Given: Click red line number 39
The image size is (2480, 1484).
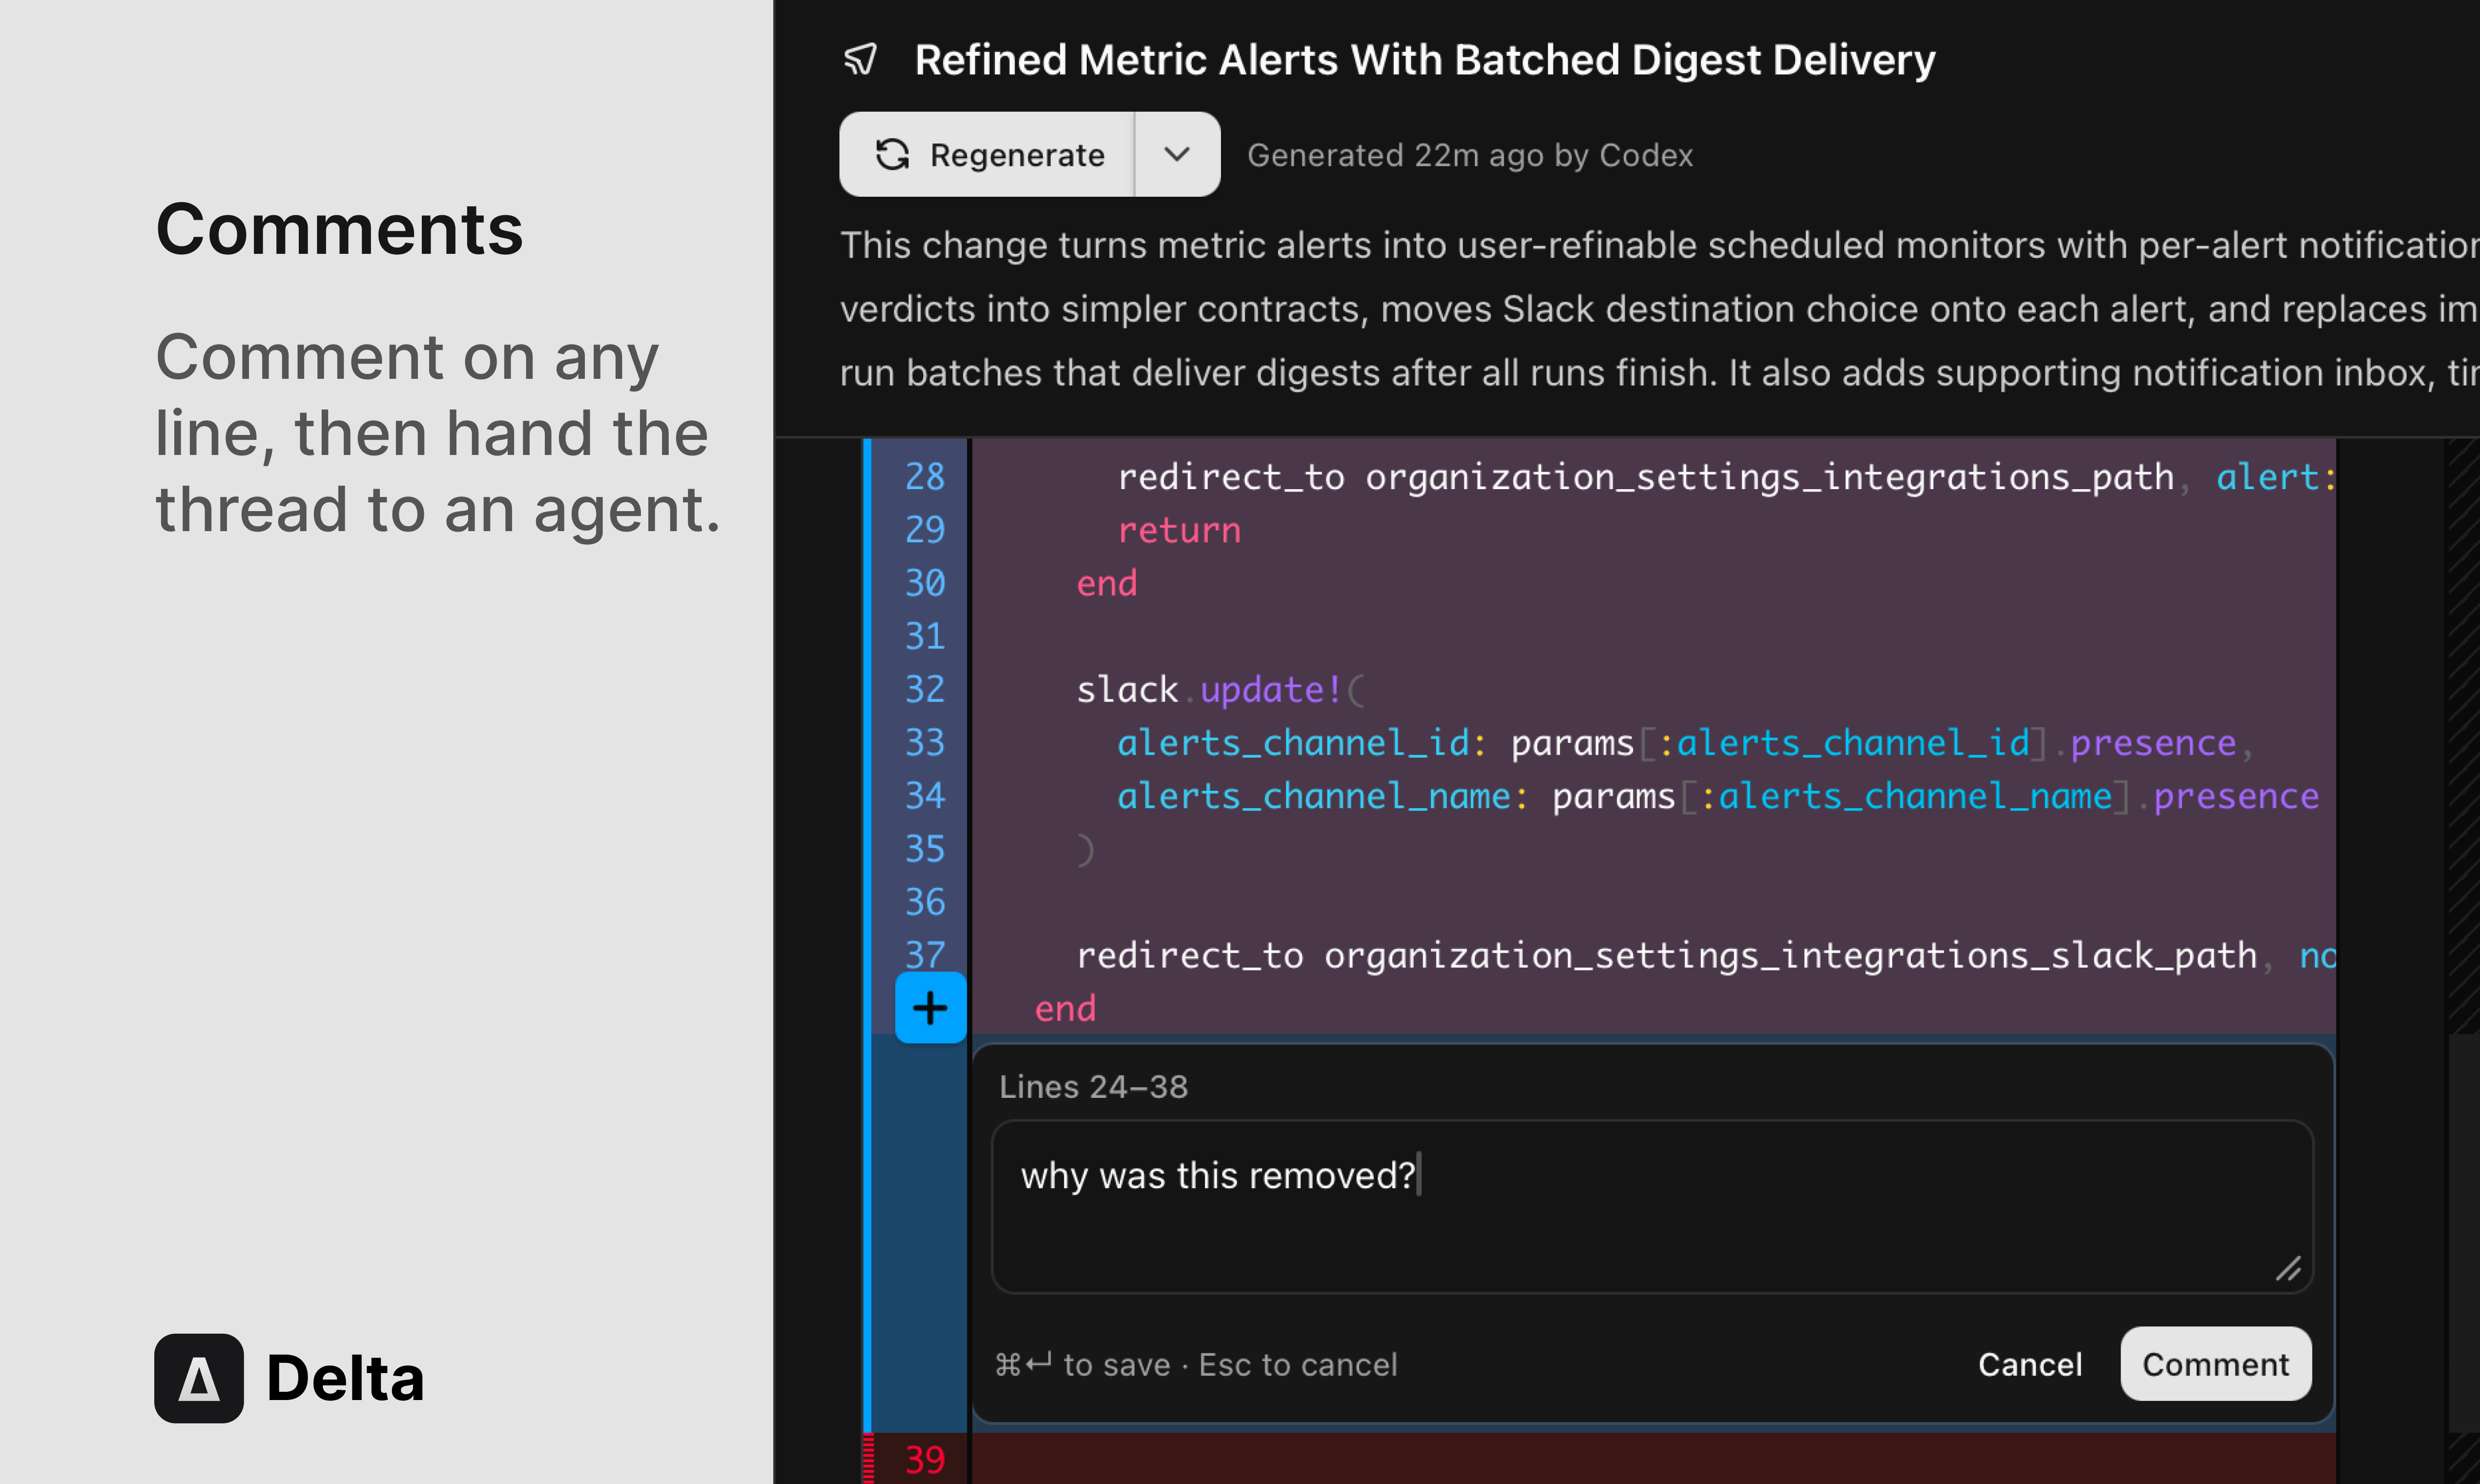Looking at the screenshot, I should [x=925, y=1461].
